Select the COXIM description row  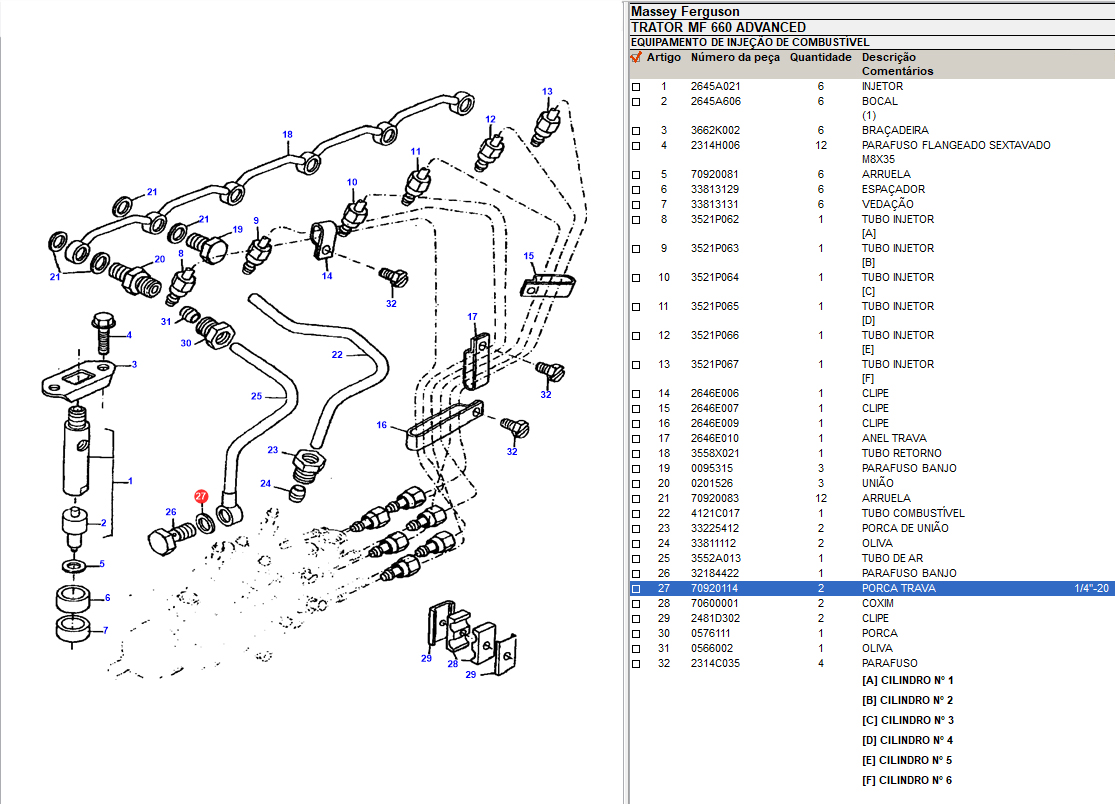pyautogui.click(x=875, y=604)
